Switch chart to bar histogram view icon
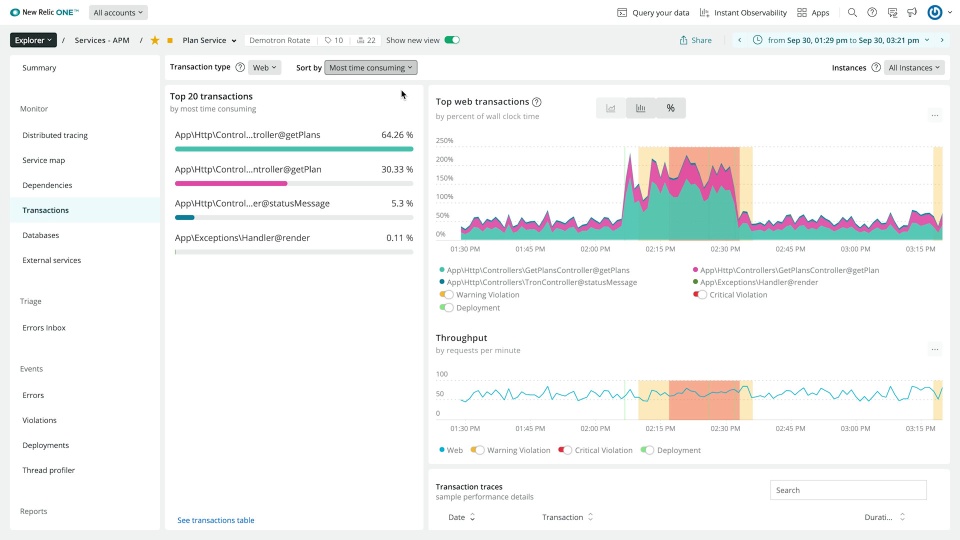Viewport: 960px width, 540px height. tap(640, 108)
